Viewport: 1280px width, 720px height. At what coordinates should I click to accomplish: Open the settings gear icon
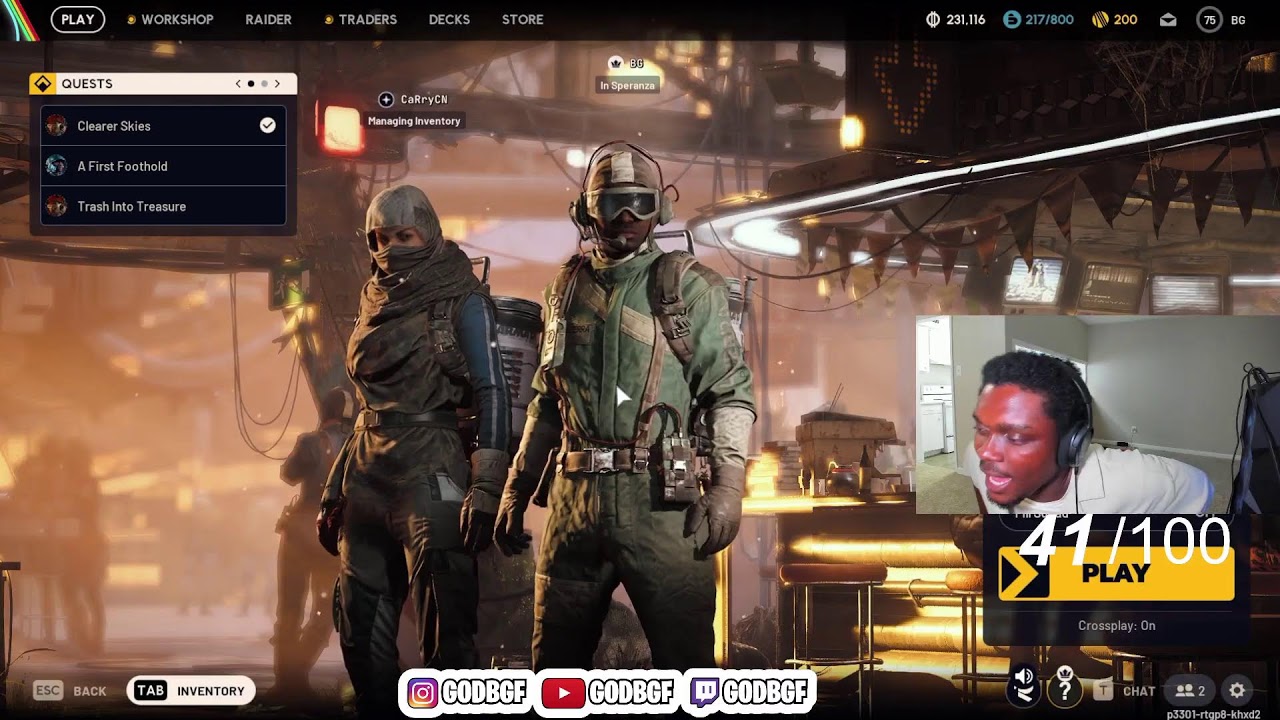click(1237, 690)
